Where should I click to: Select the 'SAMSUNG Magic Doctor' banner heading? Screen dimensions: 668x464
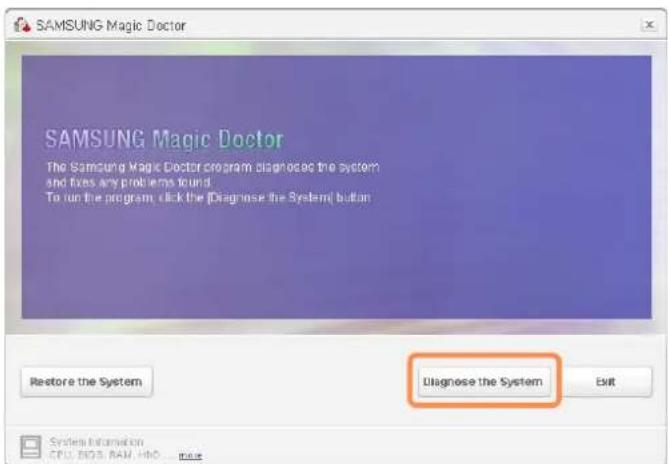tap(164, 139)
